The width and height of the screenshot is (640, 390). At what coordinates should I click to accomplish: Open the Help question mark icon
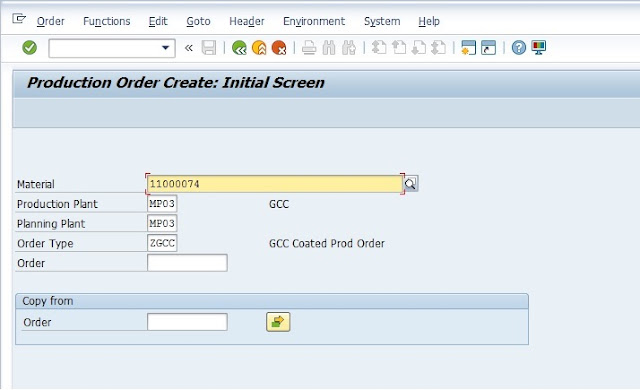tap(519, 48)
